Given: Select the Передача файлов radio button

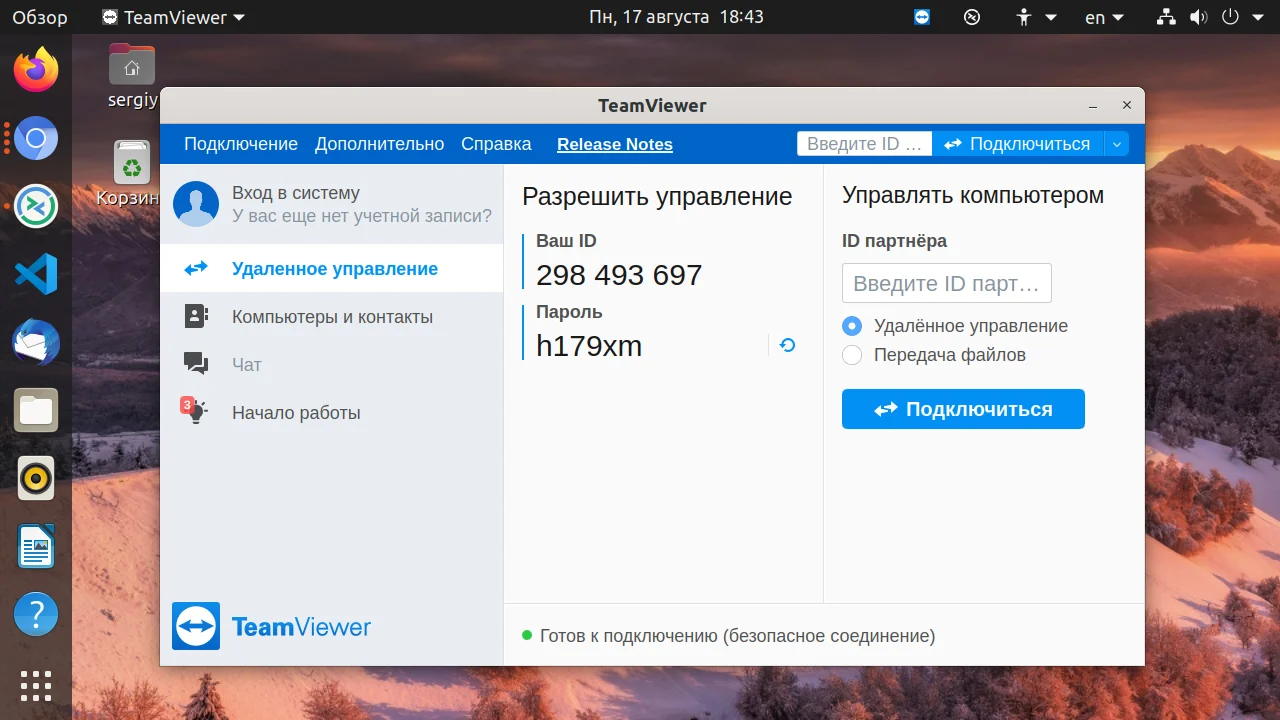Looking at the screenshot, I should (852, 355).
